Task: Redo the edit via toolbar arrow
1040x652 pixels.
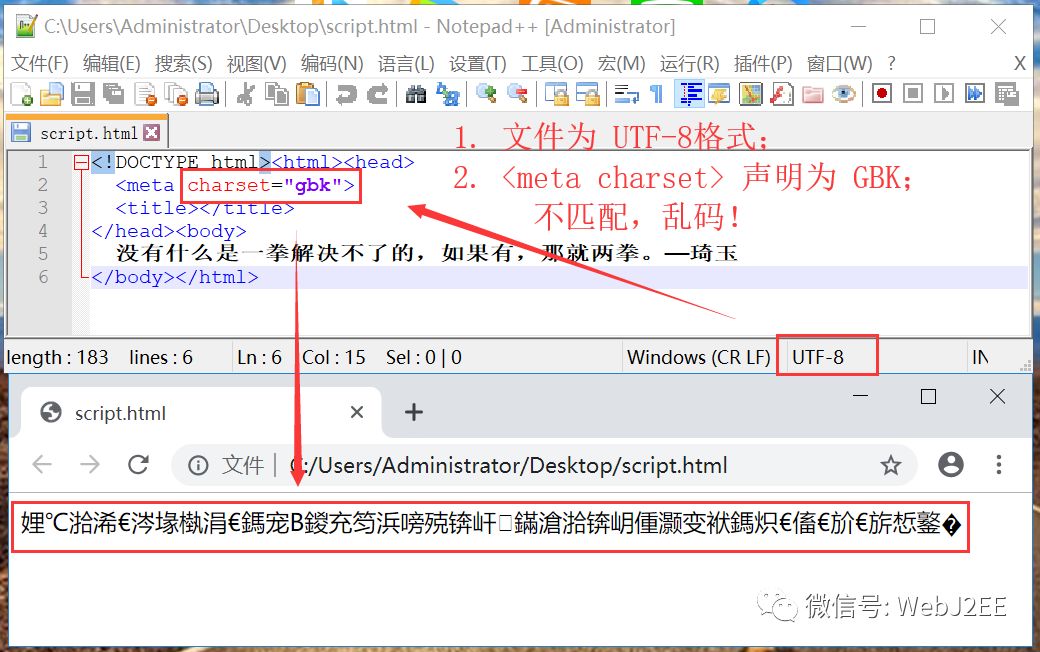Action: [377, 94]
